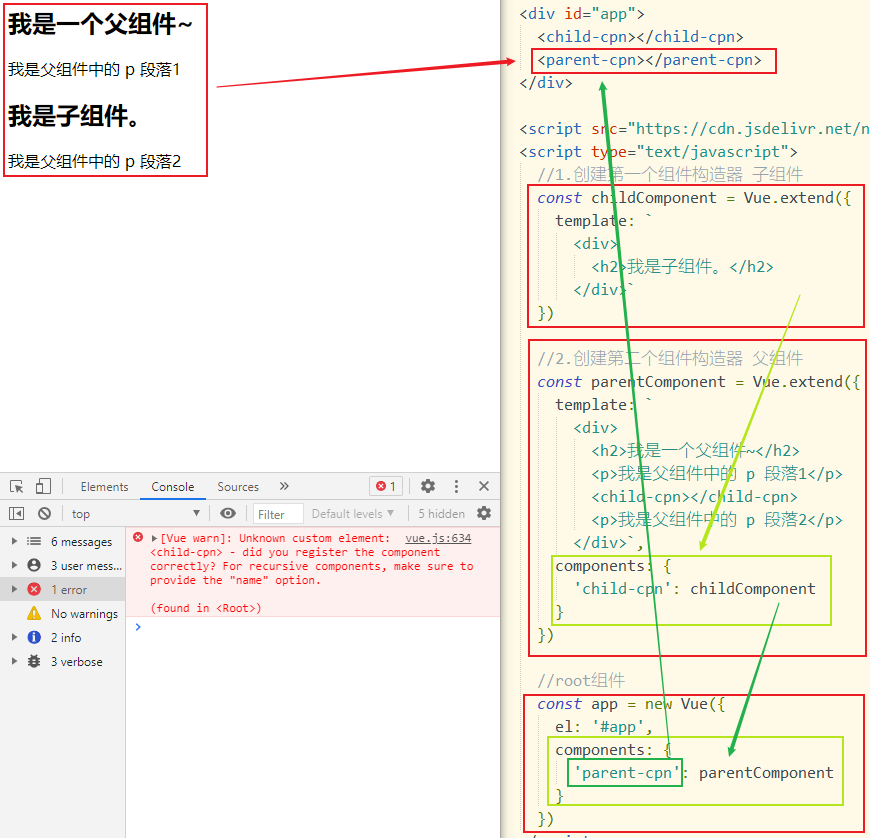Viewport: 870px width, 838px height.
Task: Click the yellow warning triangle icon
Action: pos(34,613)
